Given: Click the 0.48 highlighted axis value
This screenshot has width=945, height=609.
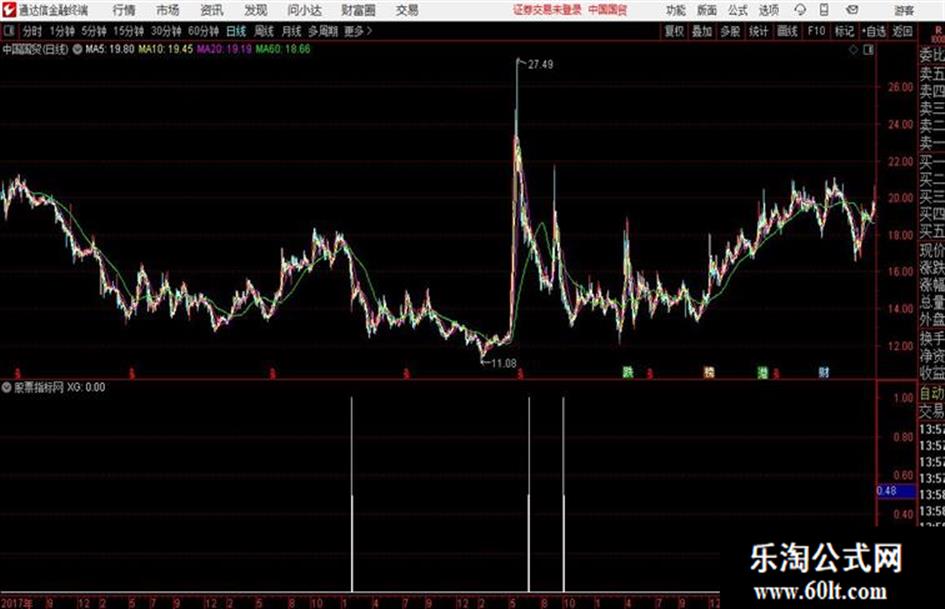Looking at the screenshot, I should point(896,491).
